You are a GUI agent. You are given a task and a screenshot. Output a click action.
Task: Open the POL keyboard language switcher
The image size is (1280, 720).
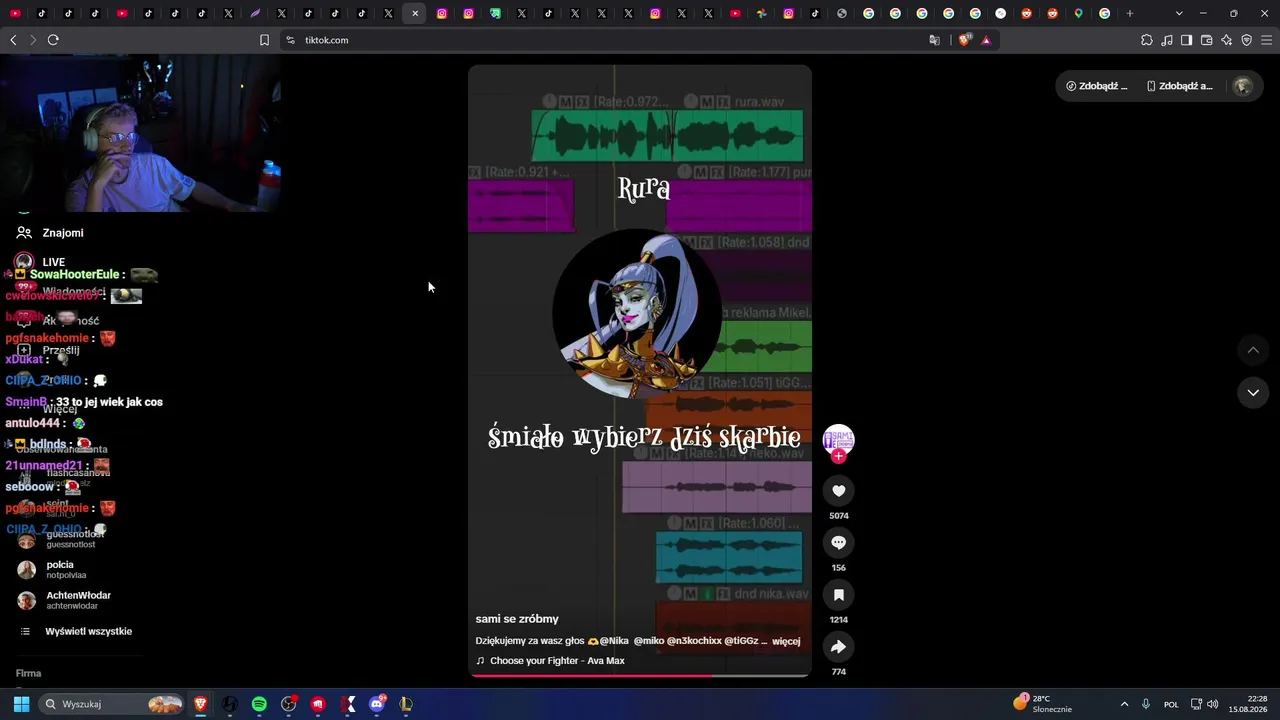[1171, 704]
